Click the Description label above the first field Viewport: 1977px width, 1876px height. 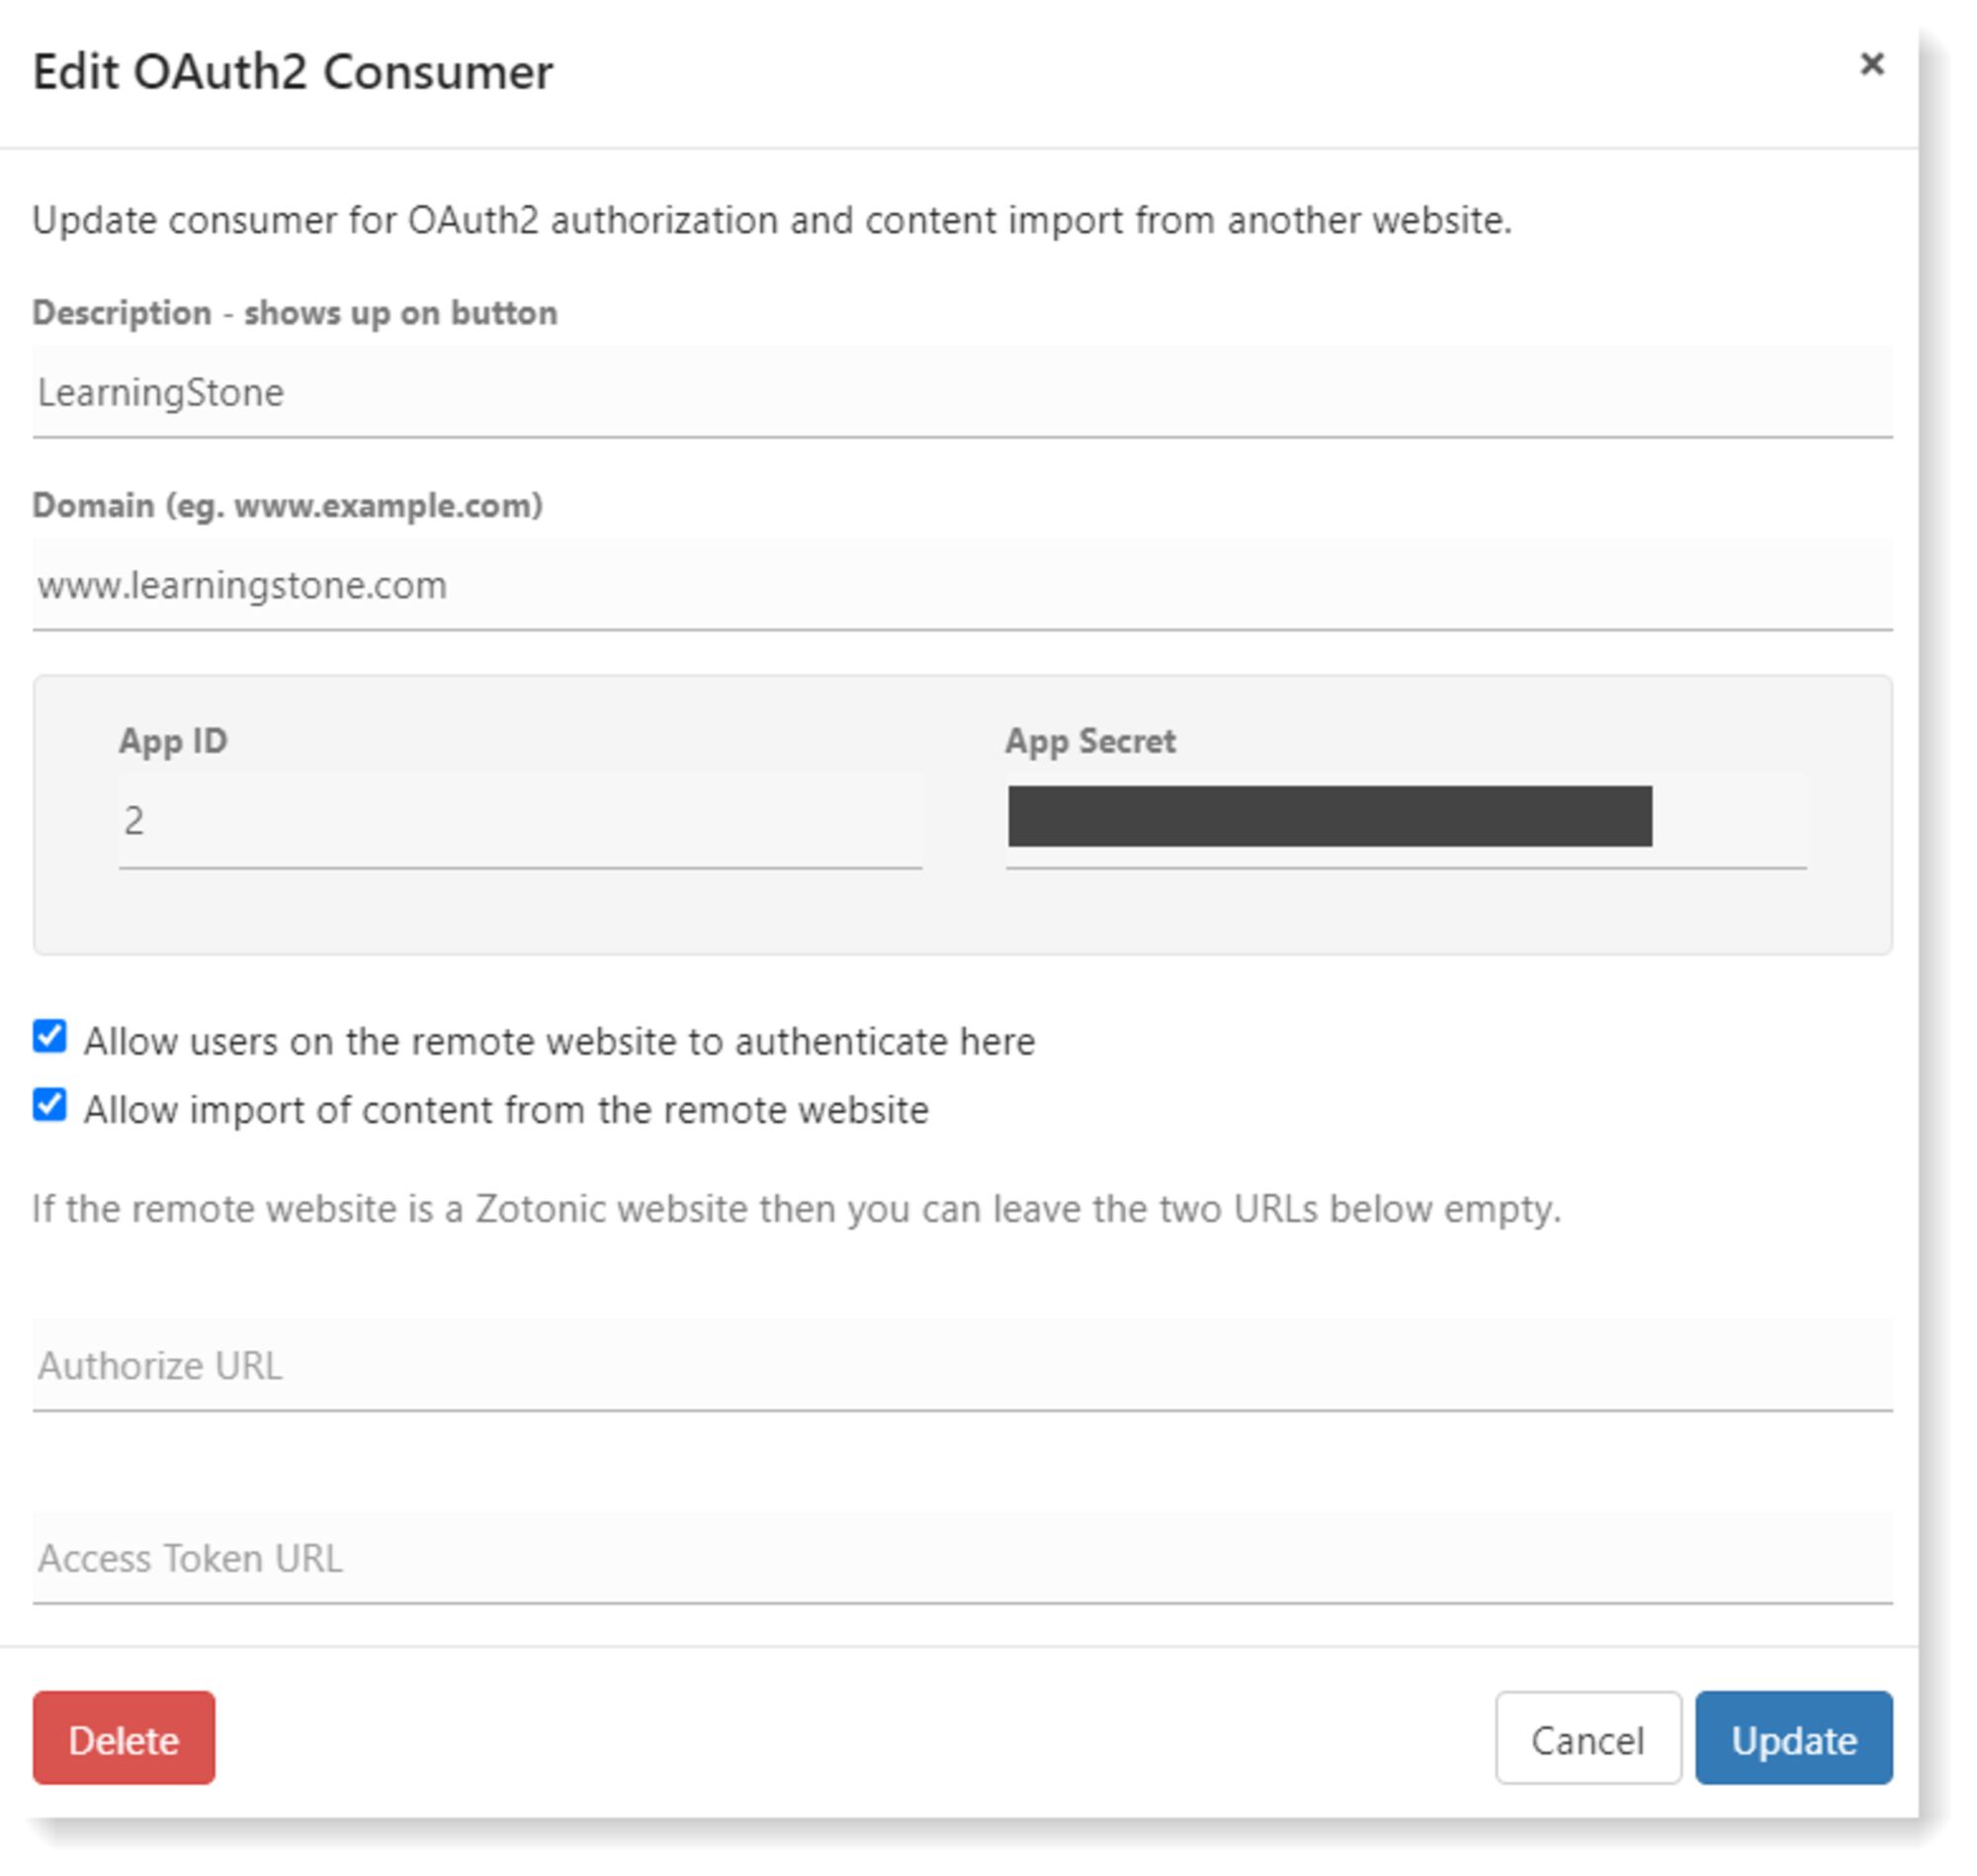(x=296, y=312)
